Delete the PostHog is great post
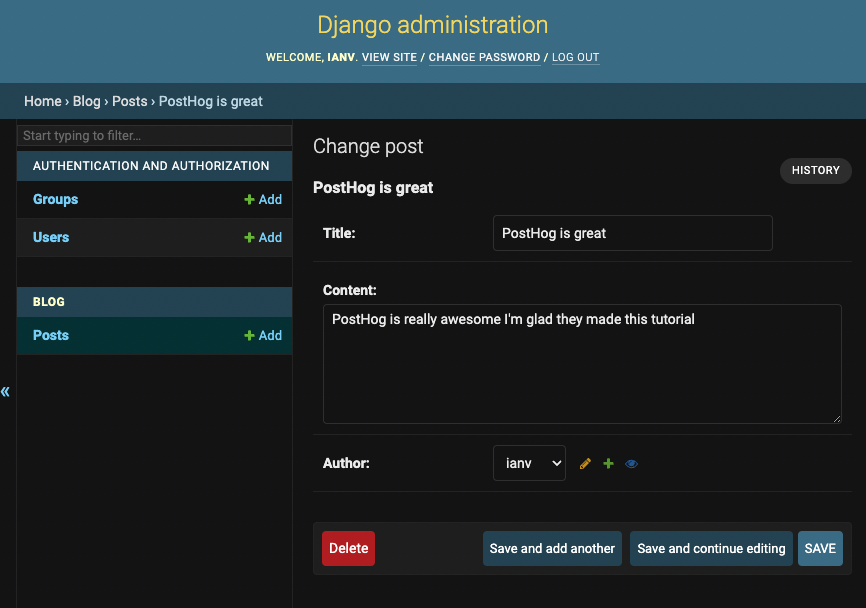 point(347,548)
